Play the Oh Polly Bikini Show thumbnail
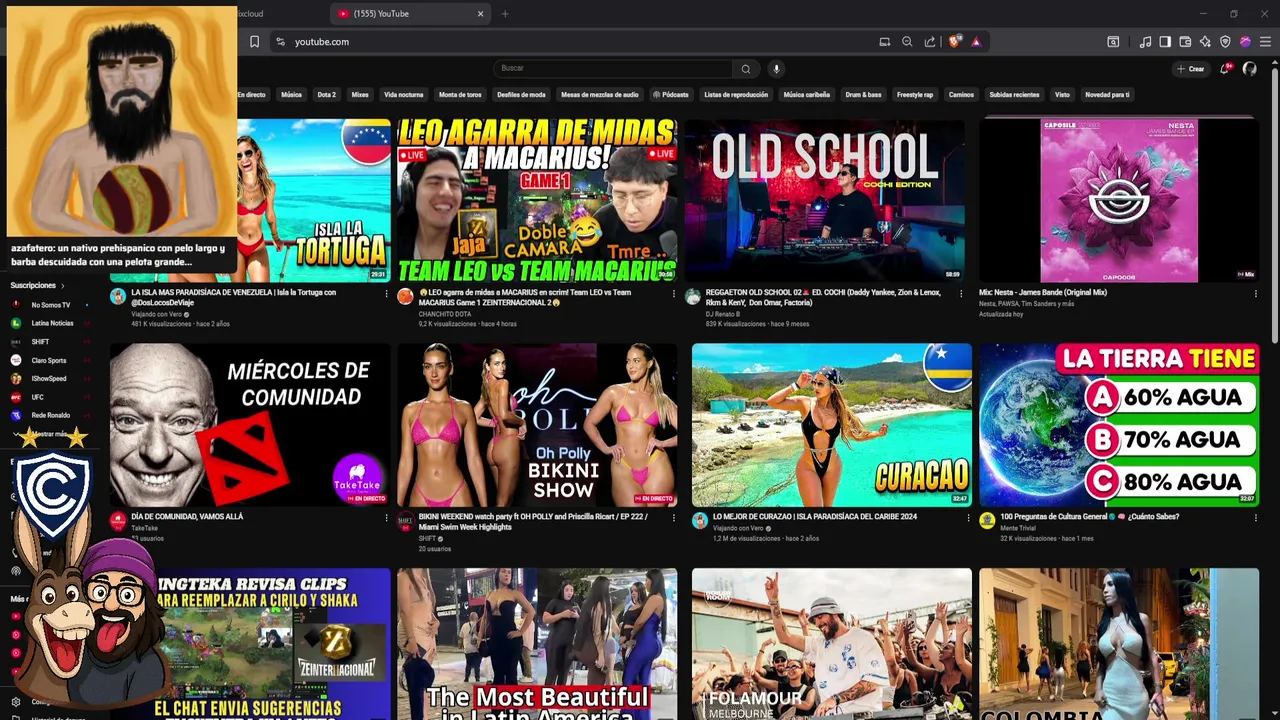The width and height of the screenshot is (1280, 720). pyautogui.click(x=537, y=425)
